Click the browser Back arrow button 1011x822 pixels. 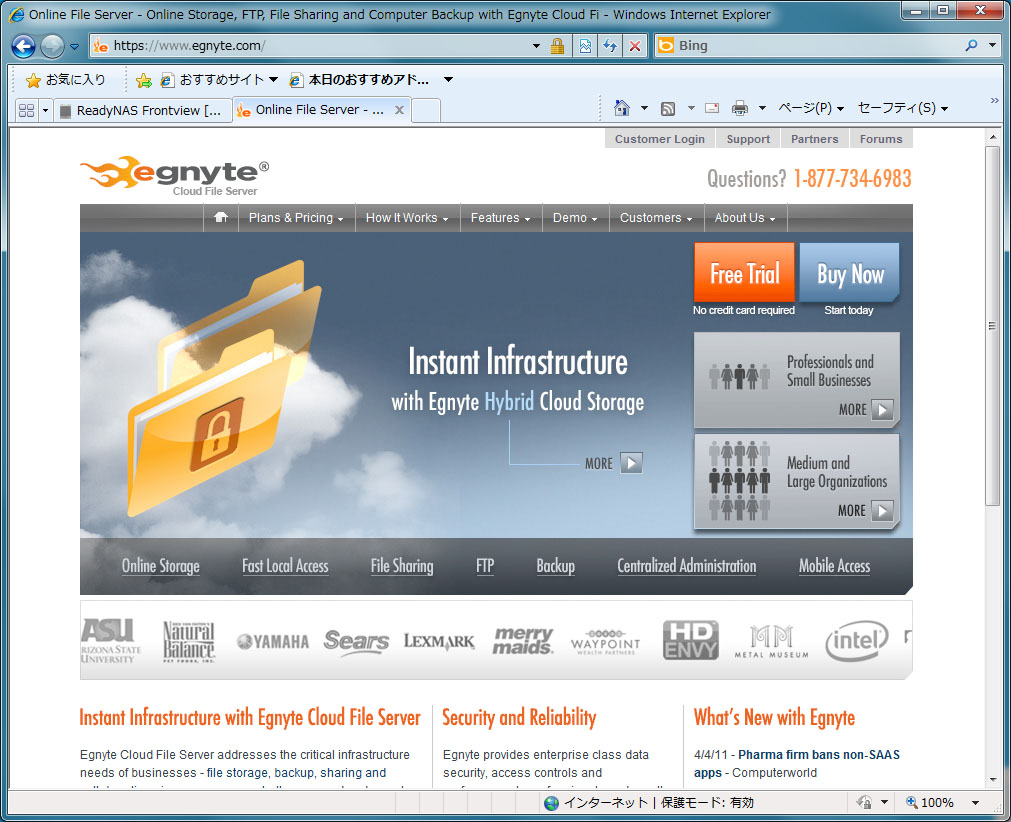pos(23,46)
